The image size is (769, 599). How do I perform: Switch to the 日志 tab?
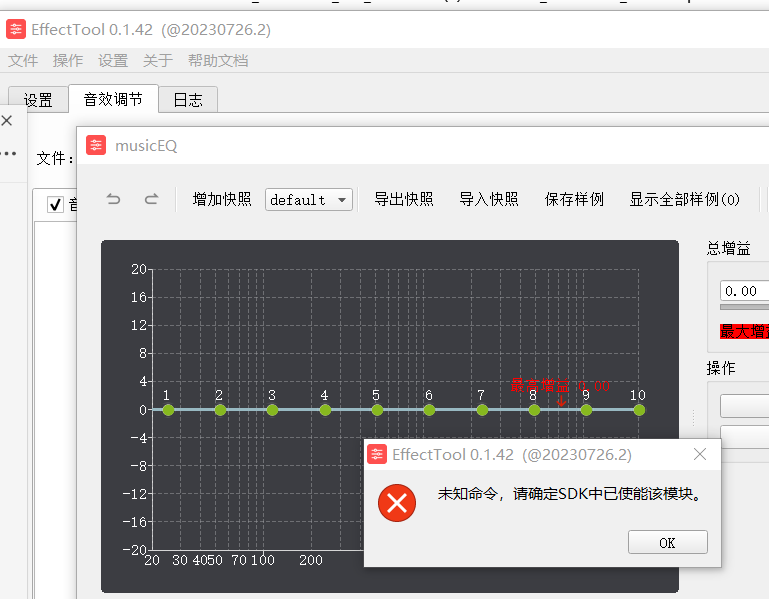[x=188, y=100]
